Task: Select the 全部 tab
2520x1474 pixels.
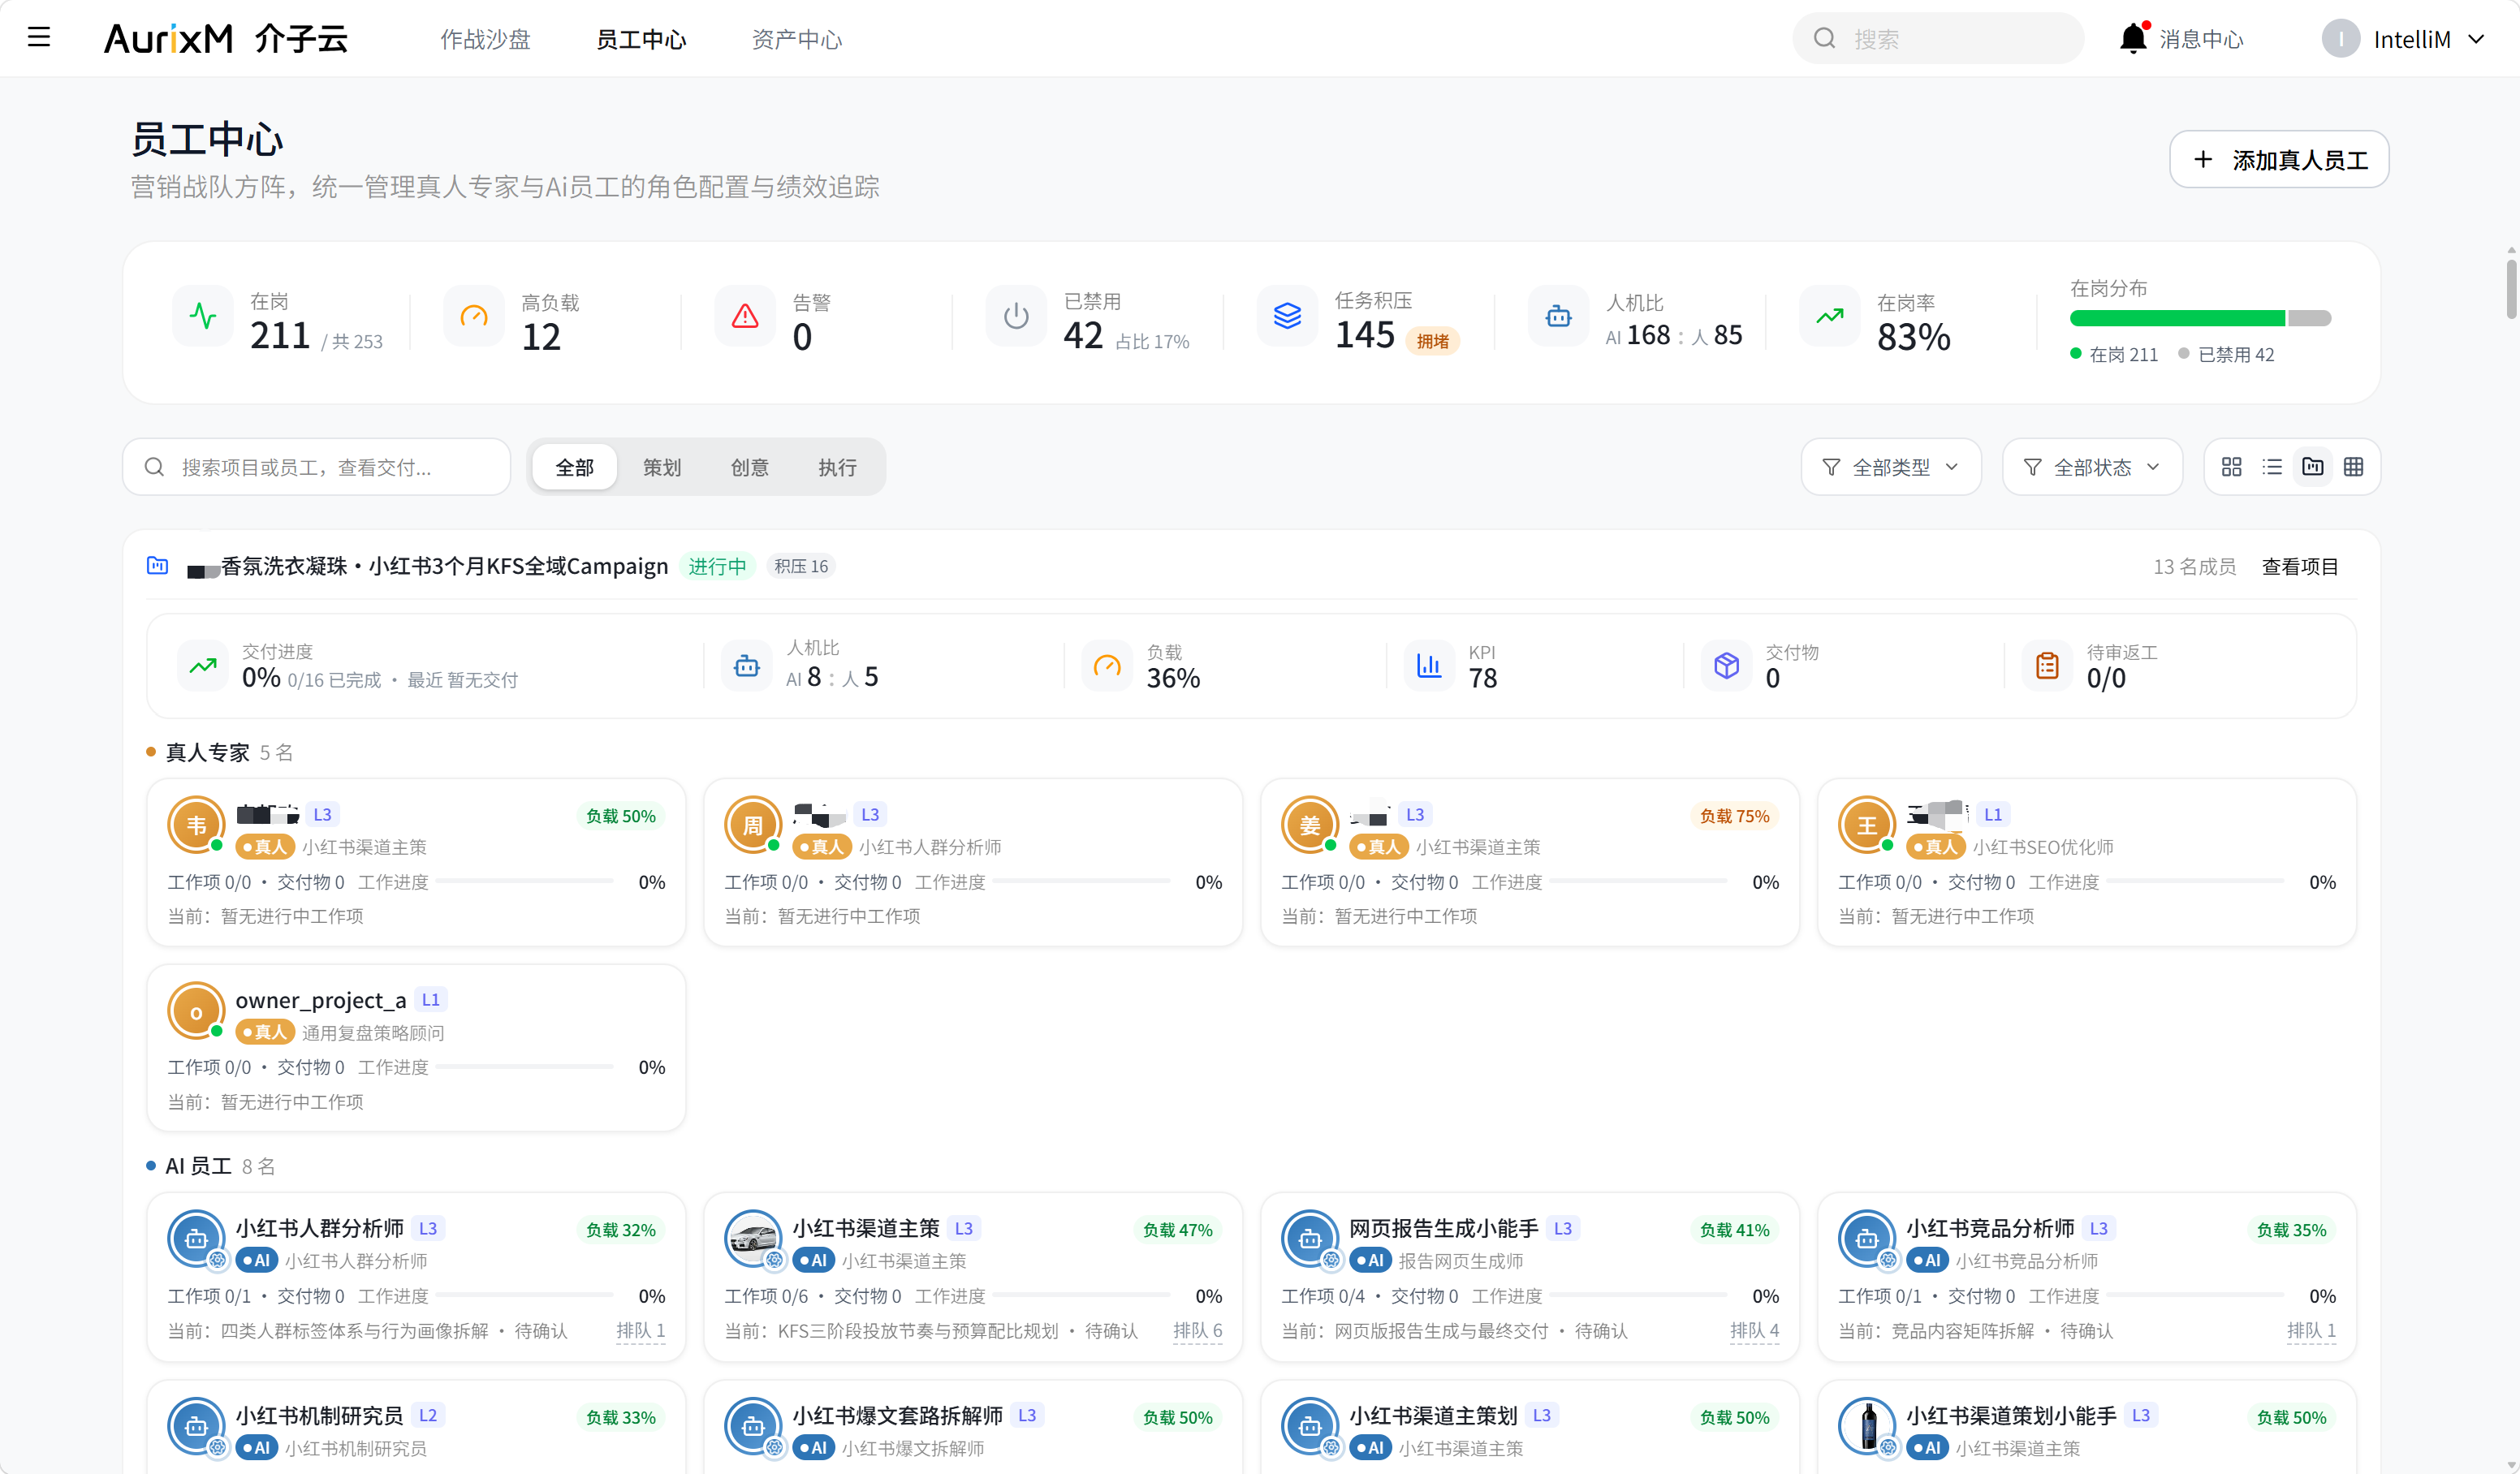Action: click(574, 467)
